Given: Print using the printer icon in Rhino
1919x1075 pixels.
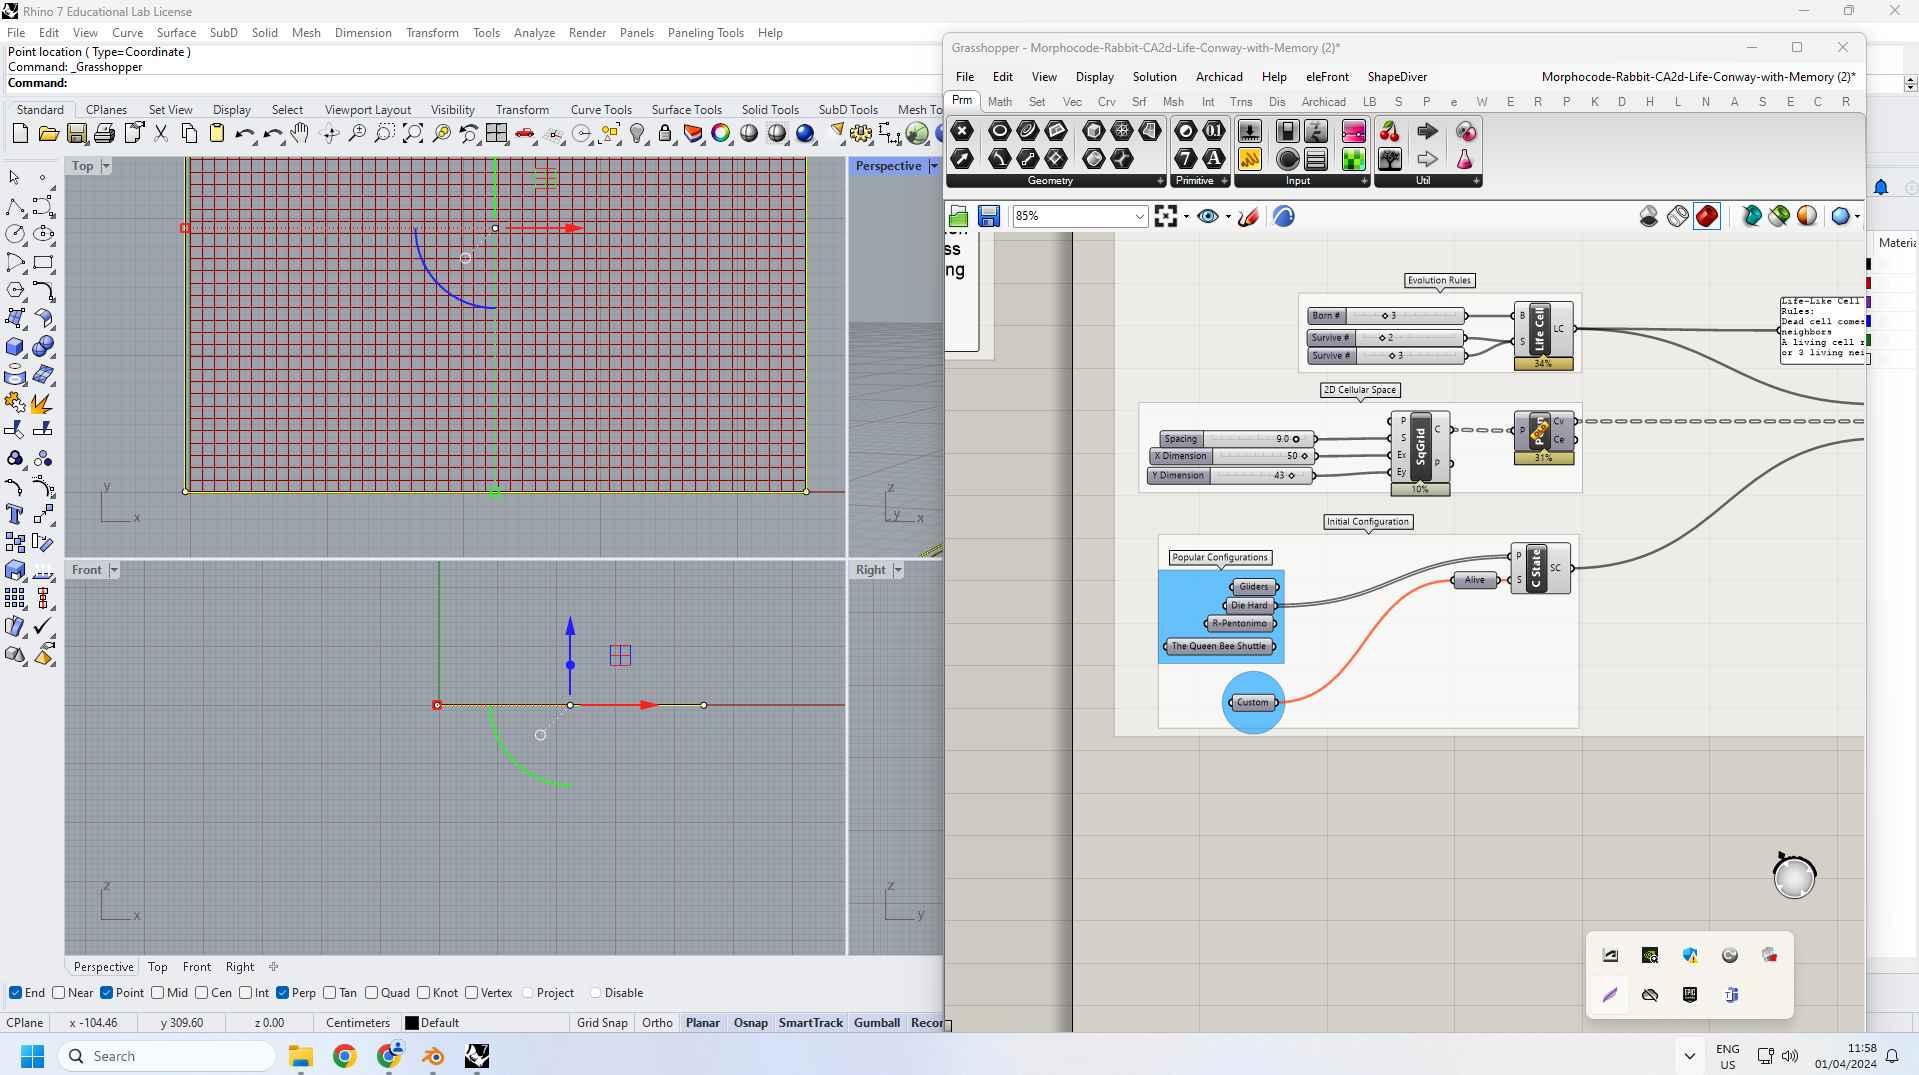Looking at the screenshot, I should click(104, 133).
